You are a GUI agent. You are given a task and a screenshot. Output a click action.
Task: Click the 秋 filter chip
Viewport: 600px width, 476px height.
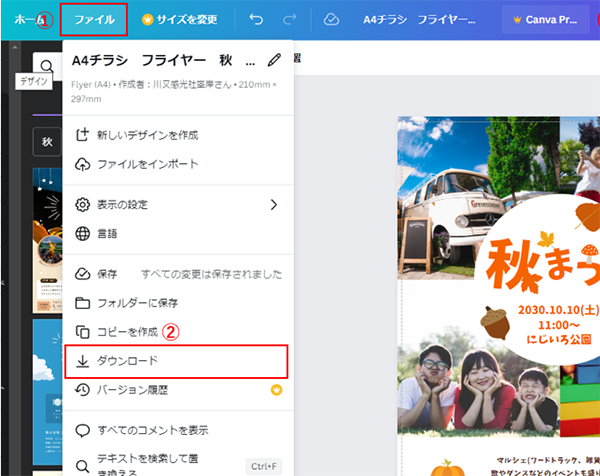click(x=47, y=142)
